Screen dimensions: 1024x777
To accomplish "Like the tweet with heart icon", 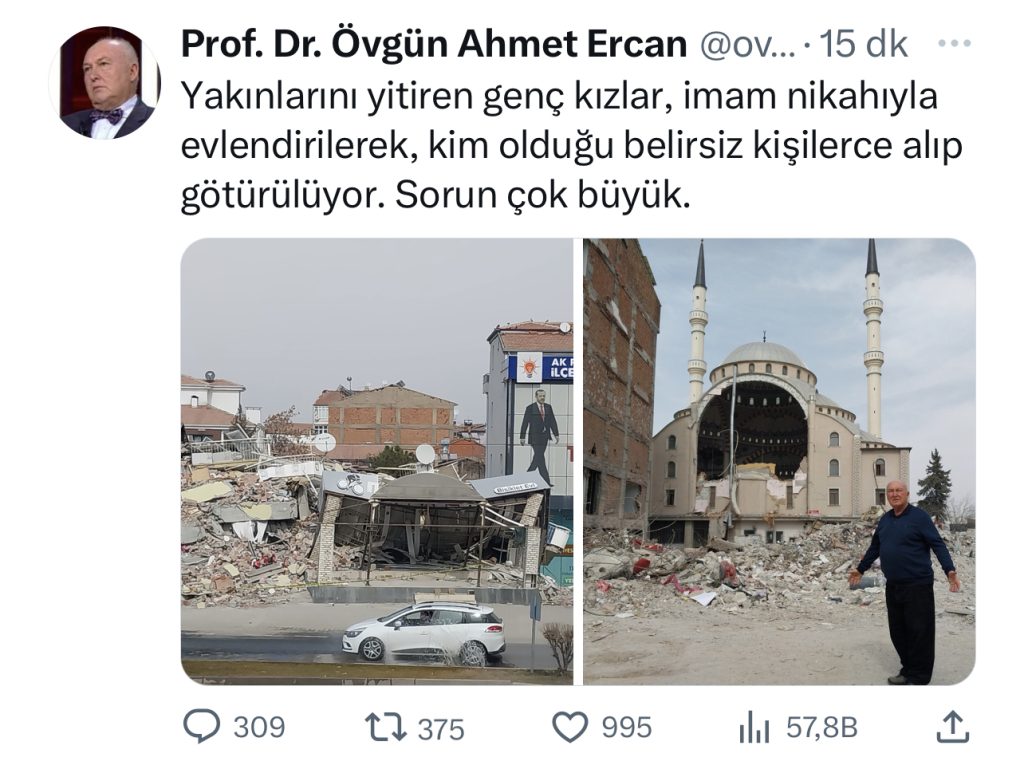I will (569, 727).
